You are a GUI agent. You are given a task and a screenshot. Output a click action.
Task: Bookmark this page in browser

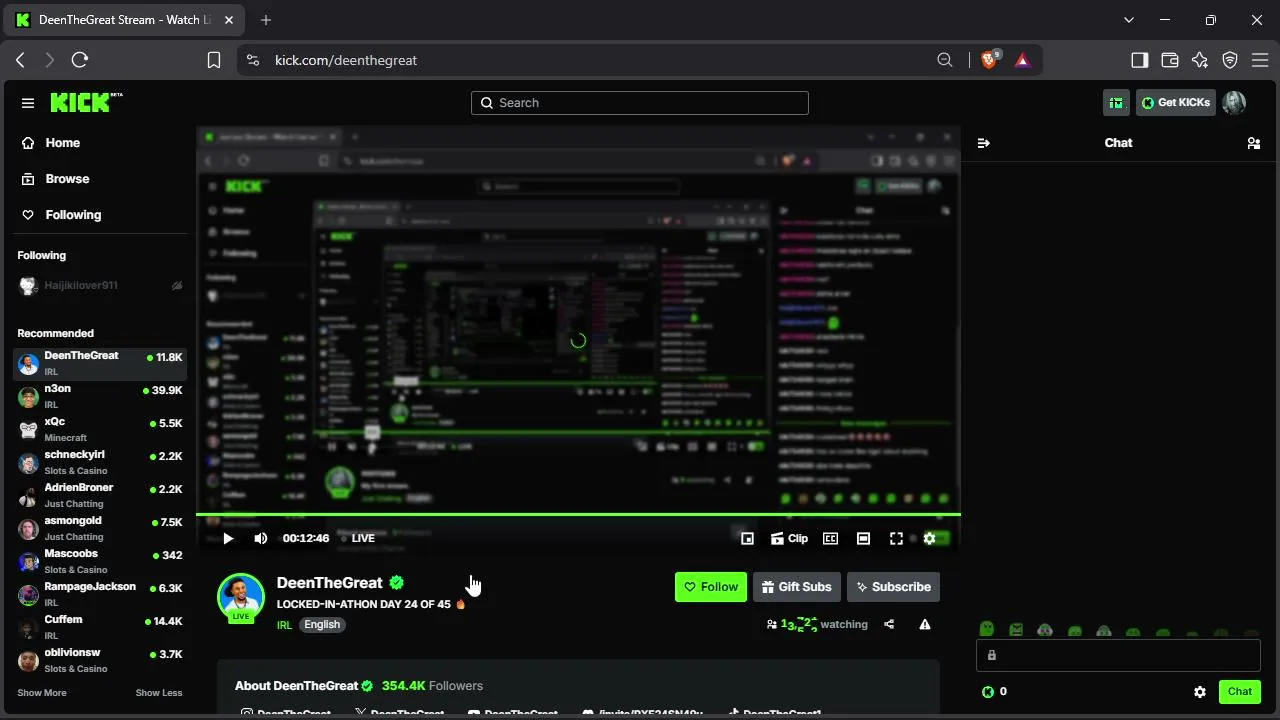pos(214,60)
